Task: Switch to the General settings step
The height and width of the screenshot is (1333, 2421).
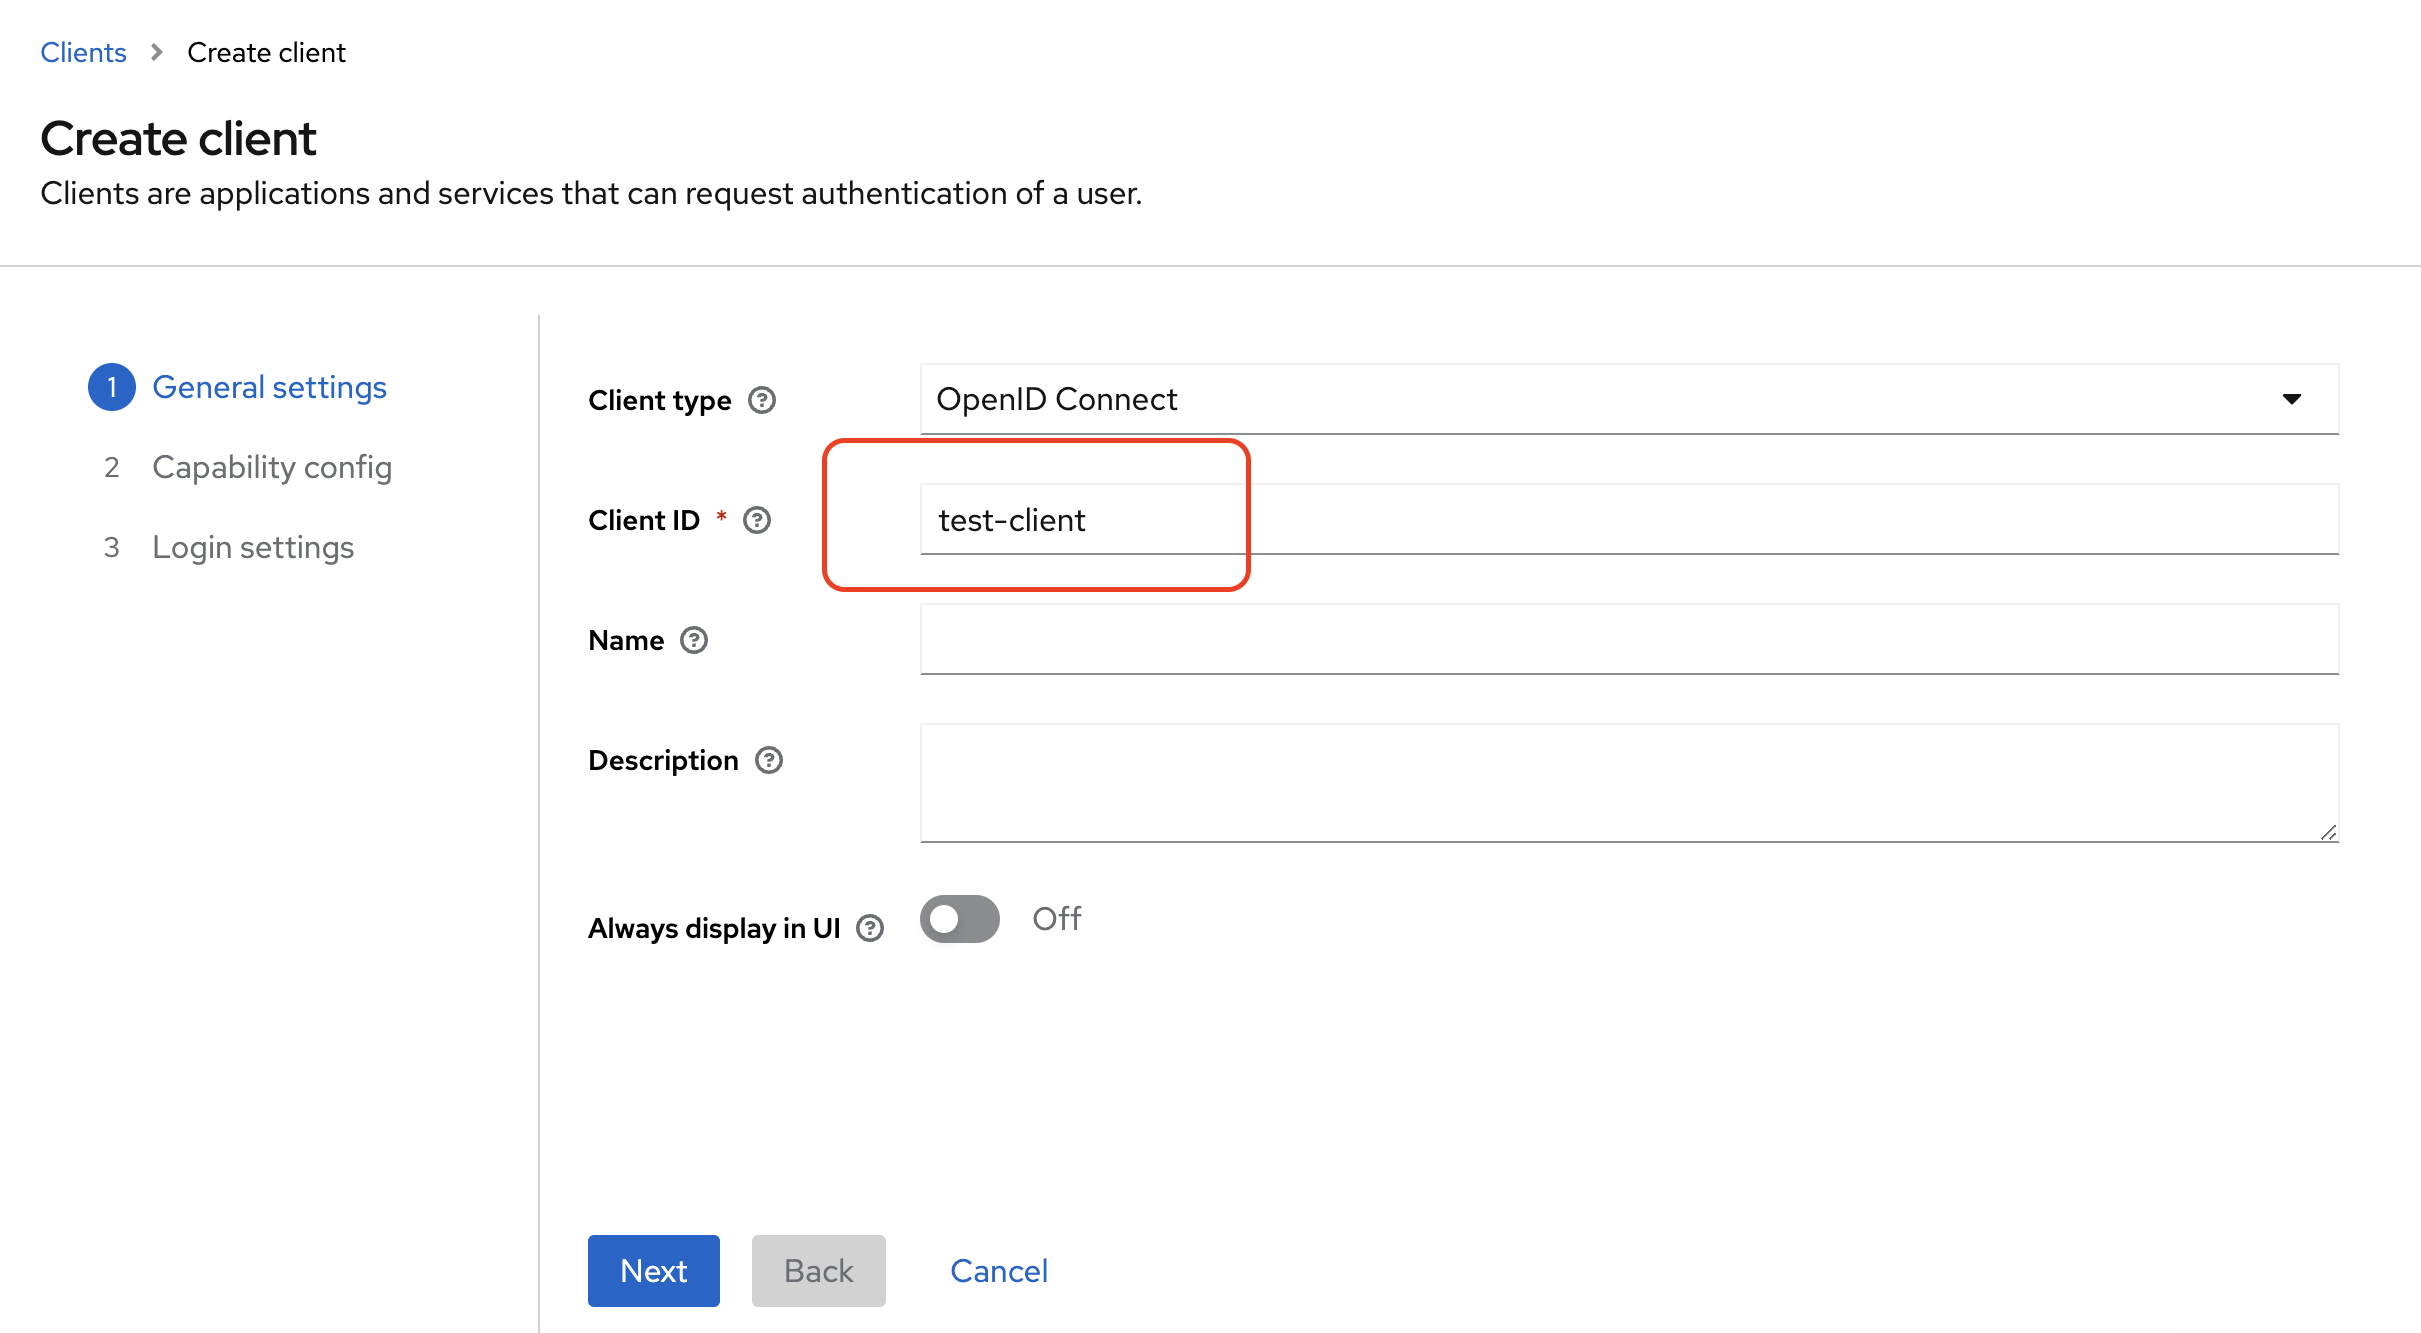Action: [x=269, y=387]
